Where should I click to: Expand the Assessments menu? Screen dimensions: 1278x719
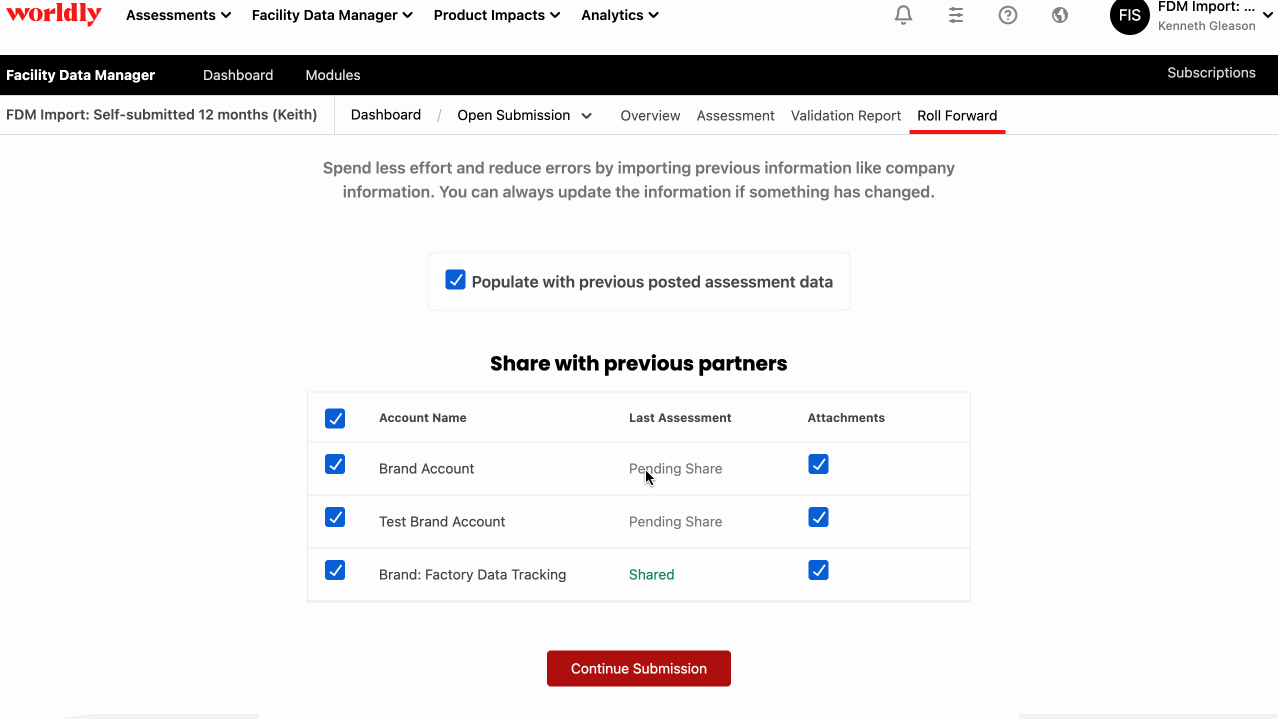click(178, 15)
